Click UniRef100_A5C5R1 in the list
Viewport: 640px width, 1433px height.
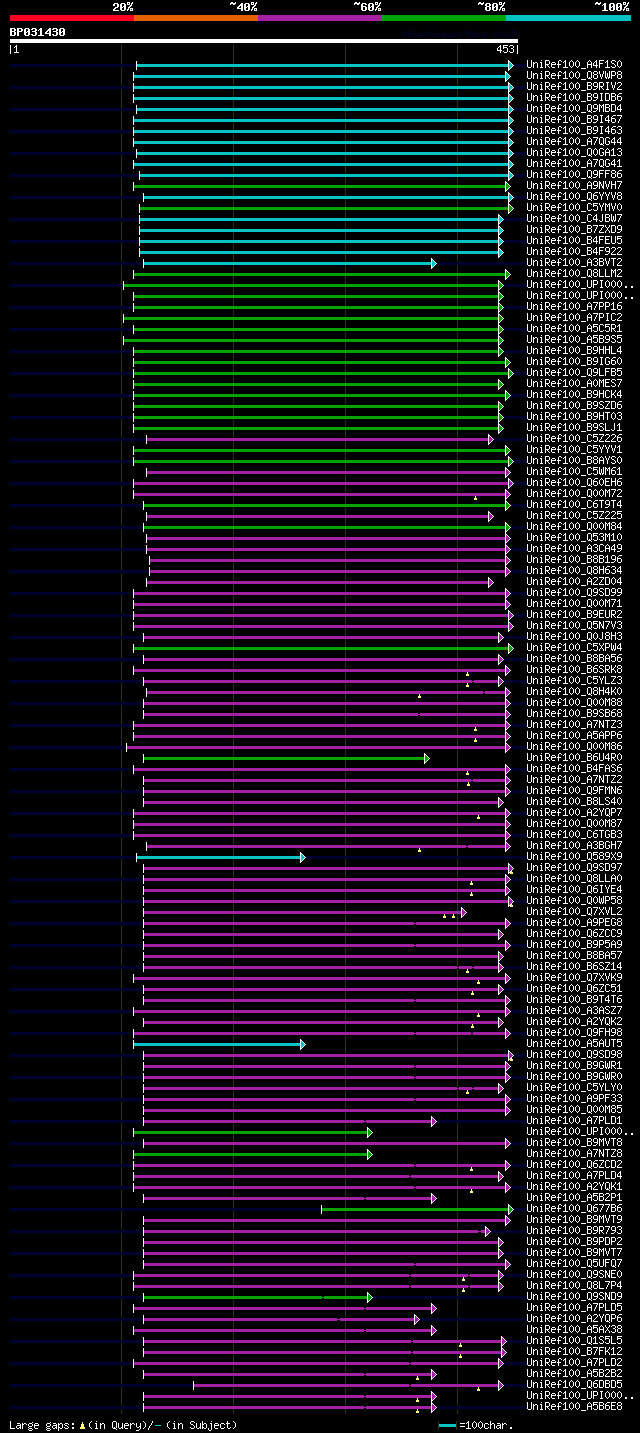click(574, 328)
